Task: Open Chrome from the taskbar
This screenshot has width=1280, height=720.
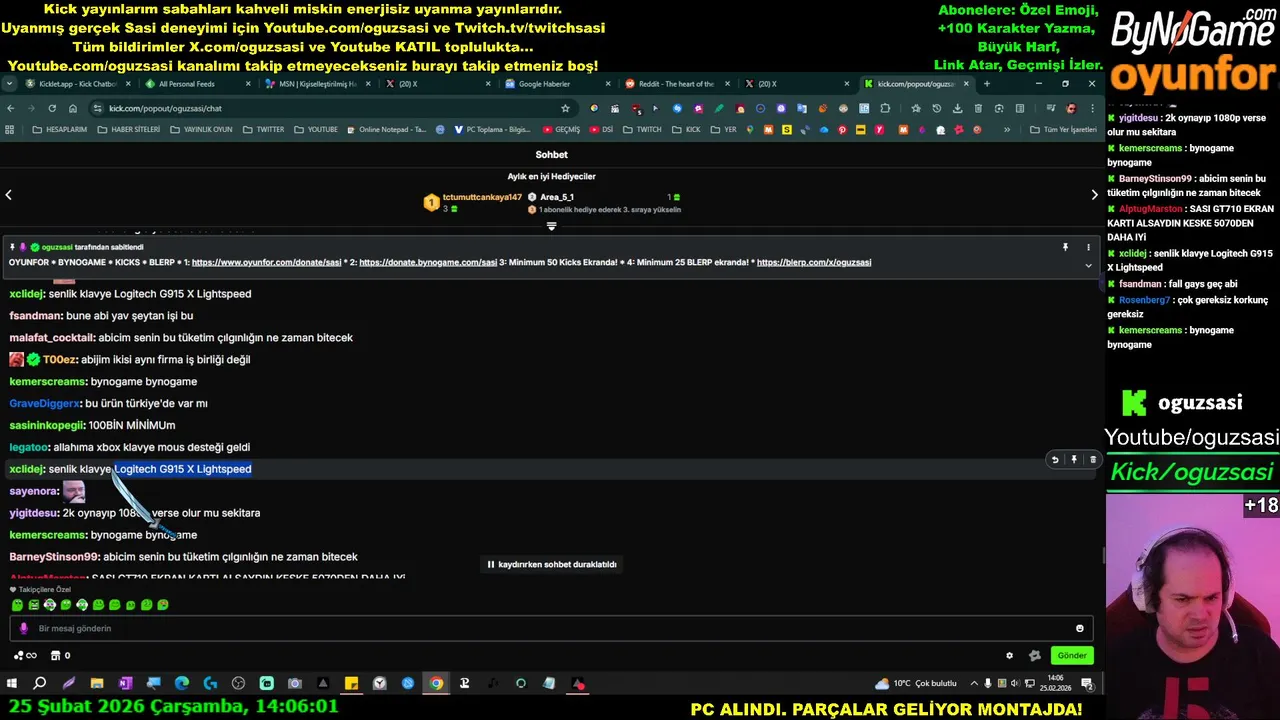Action: [x=436, y=684]
